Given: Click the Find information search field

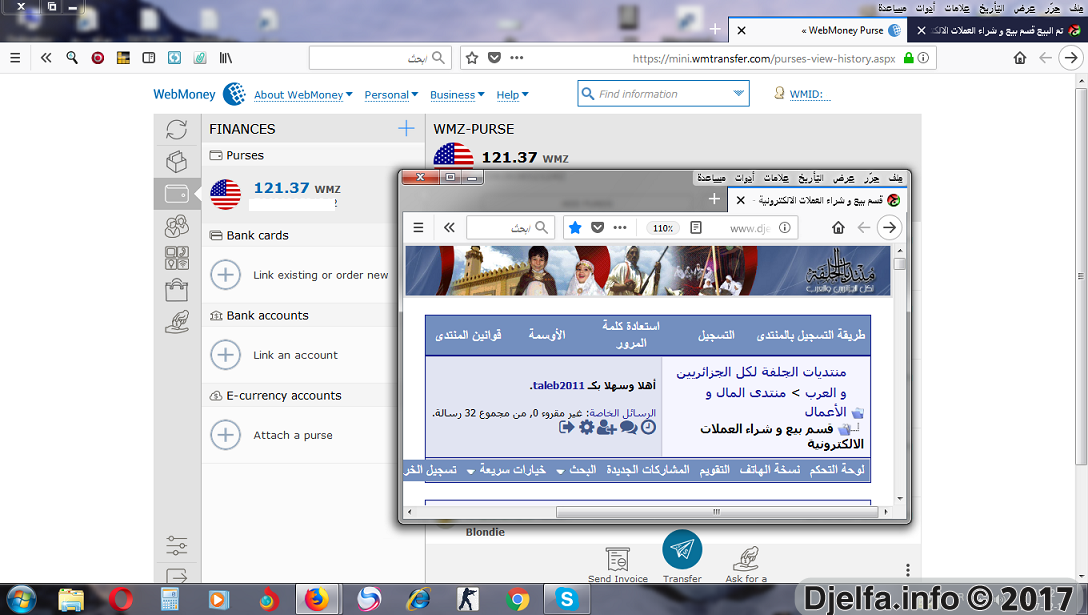Looking at the screenshot, I should pos(663,94).
